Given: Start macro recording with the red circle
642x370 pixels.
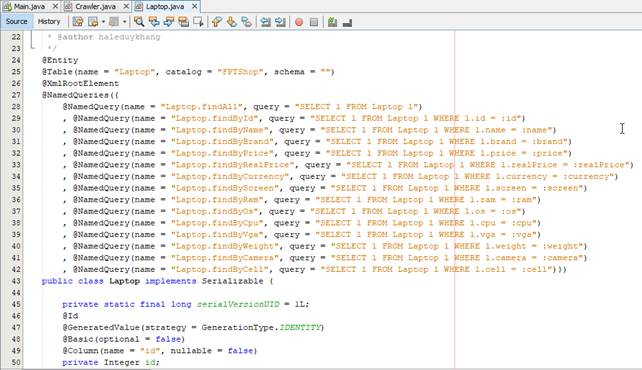Looking at the screenshot, I should point(299,22).
